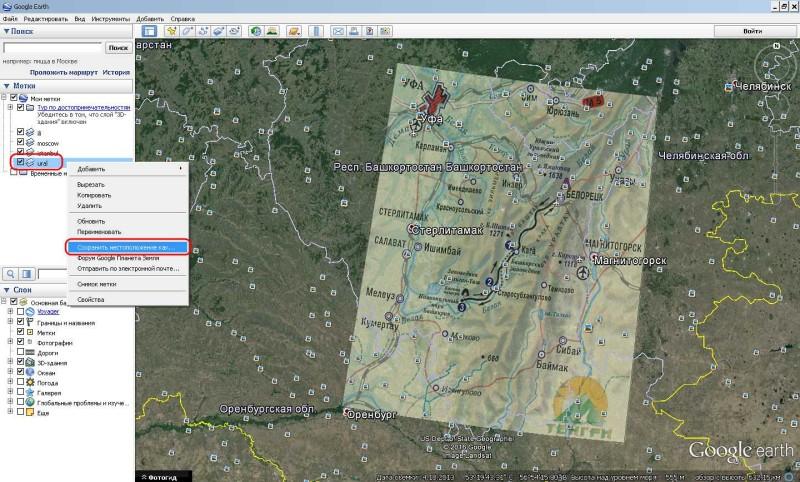Disable the Фотографии layer checkbox
Viewport: 800px width, 482px height.
(20, 342)
